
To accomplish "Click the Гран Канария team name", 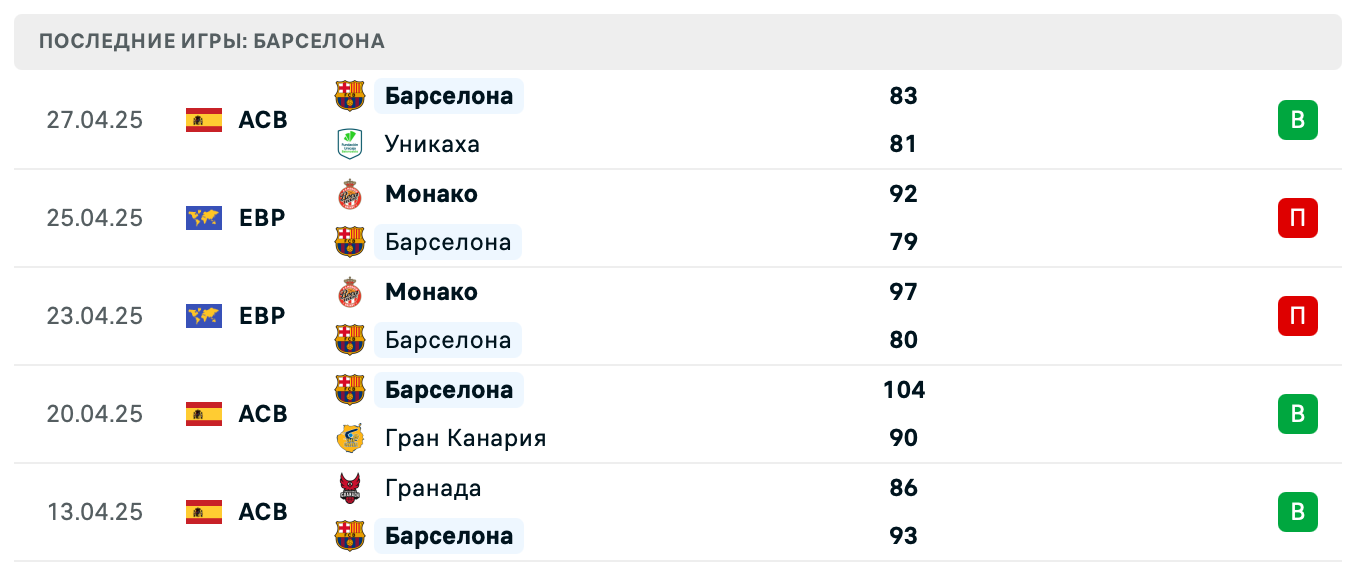I will coord(464,438).
